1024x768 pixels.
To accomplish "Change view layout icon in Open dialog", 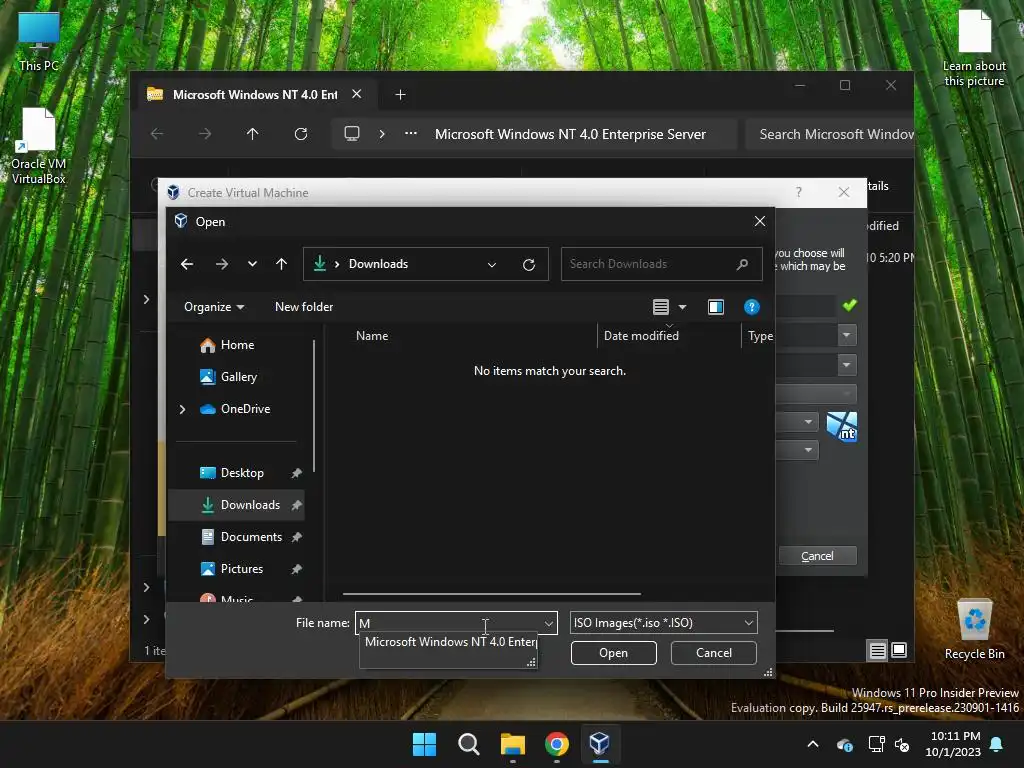I will pos(661,307).
